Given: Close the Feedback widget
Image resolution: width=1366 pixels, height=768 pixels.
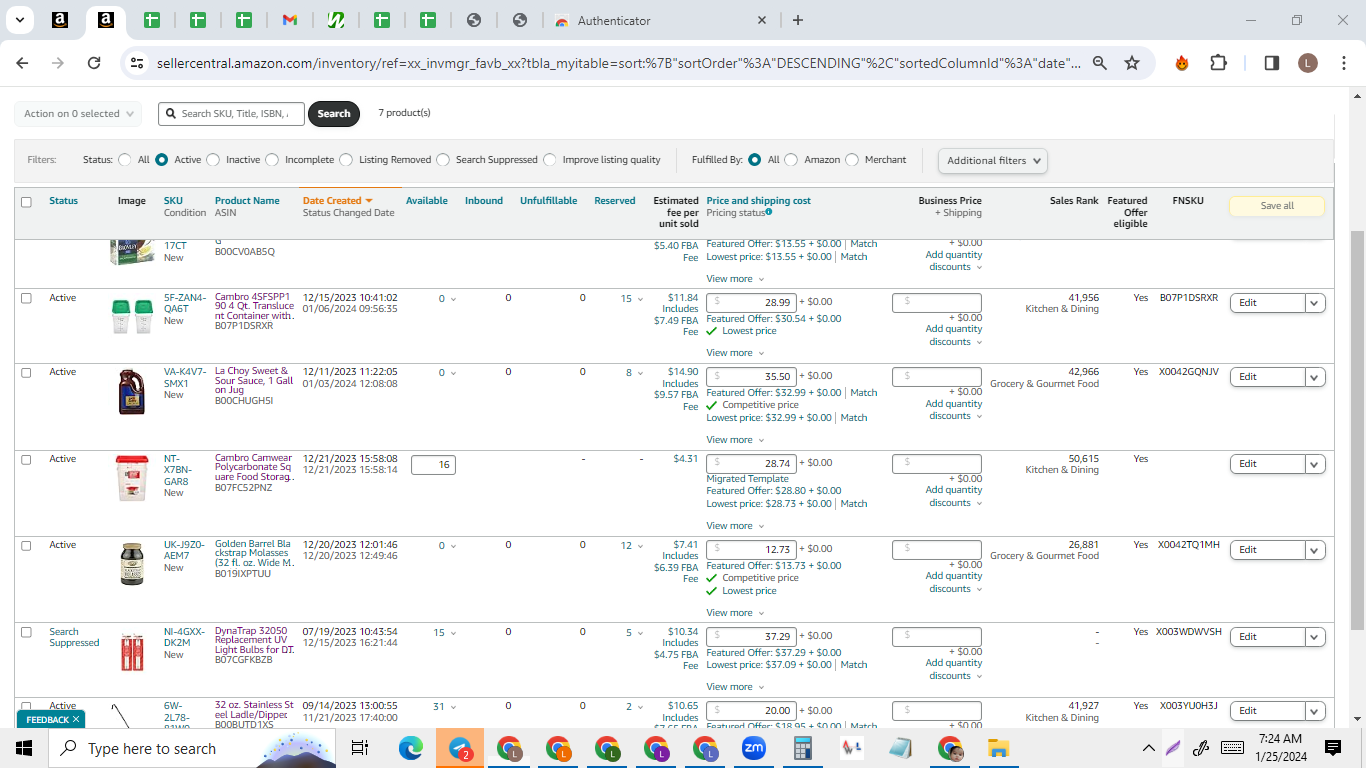Looking at the screenshot, I should pos(76,719).
